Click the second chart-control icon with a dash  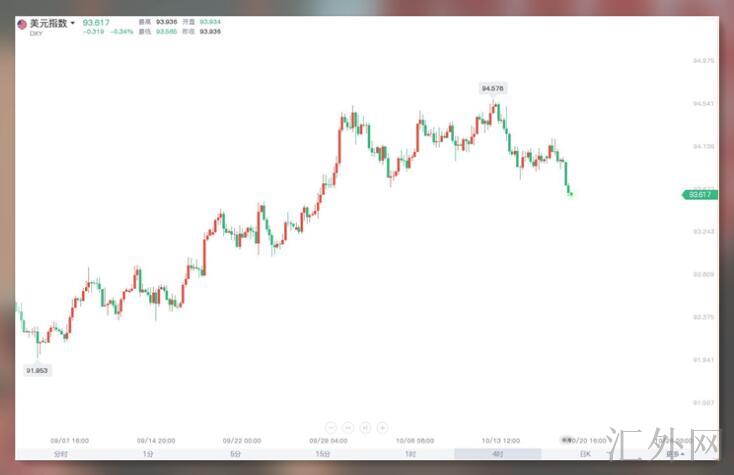(348, 427)
